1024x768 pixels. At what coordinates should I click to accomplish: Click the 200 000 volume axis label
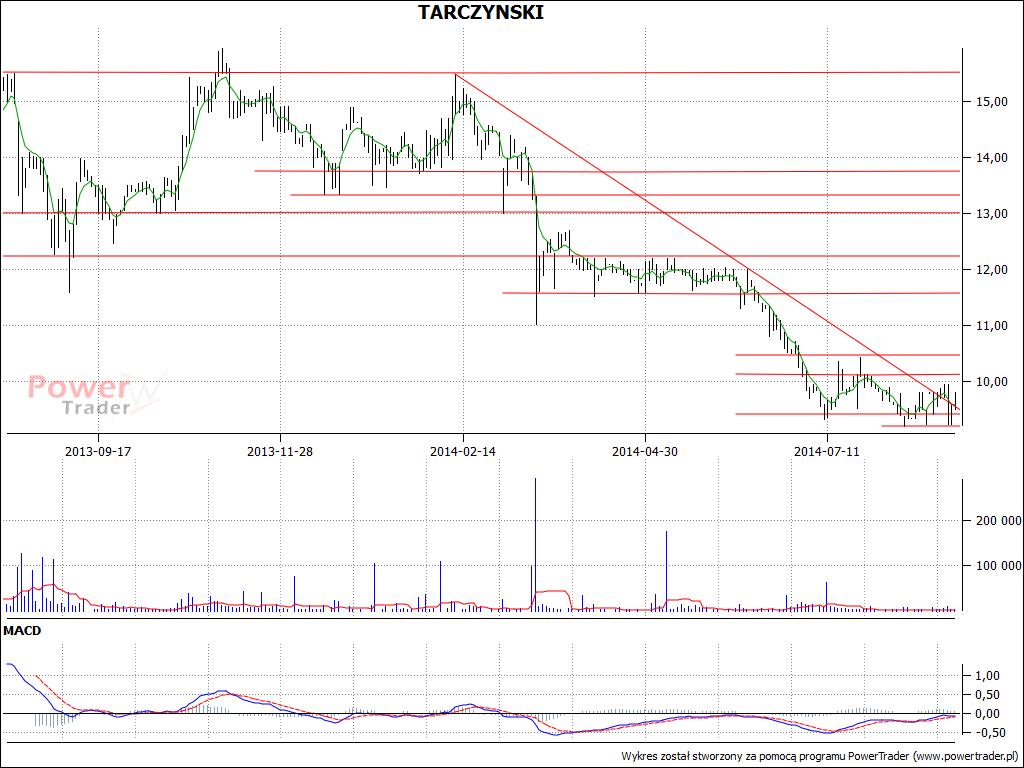(999, 521)
